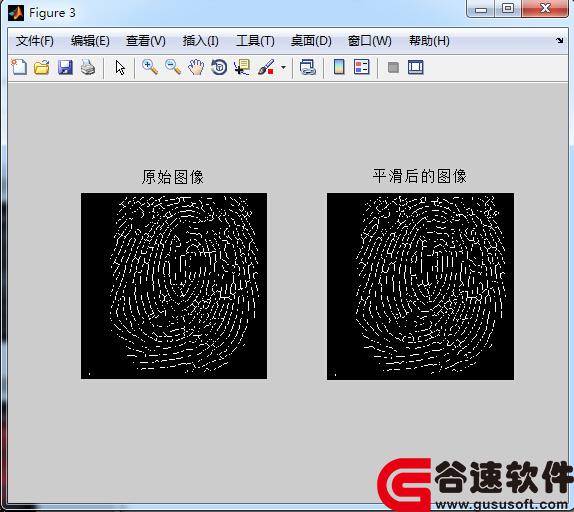574x512 pixels.
Task: Expand the 帮助(H) menu
Action: click(429, 41)
